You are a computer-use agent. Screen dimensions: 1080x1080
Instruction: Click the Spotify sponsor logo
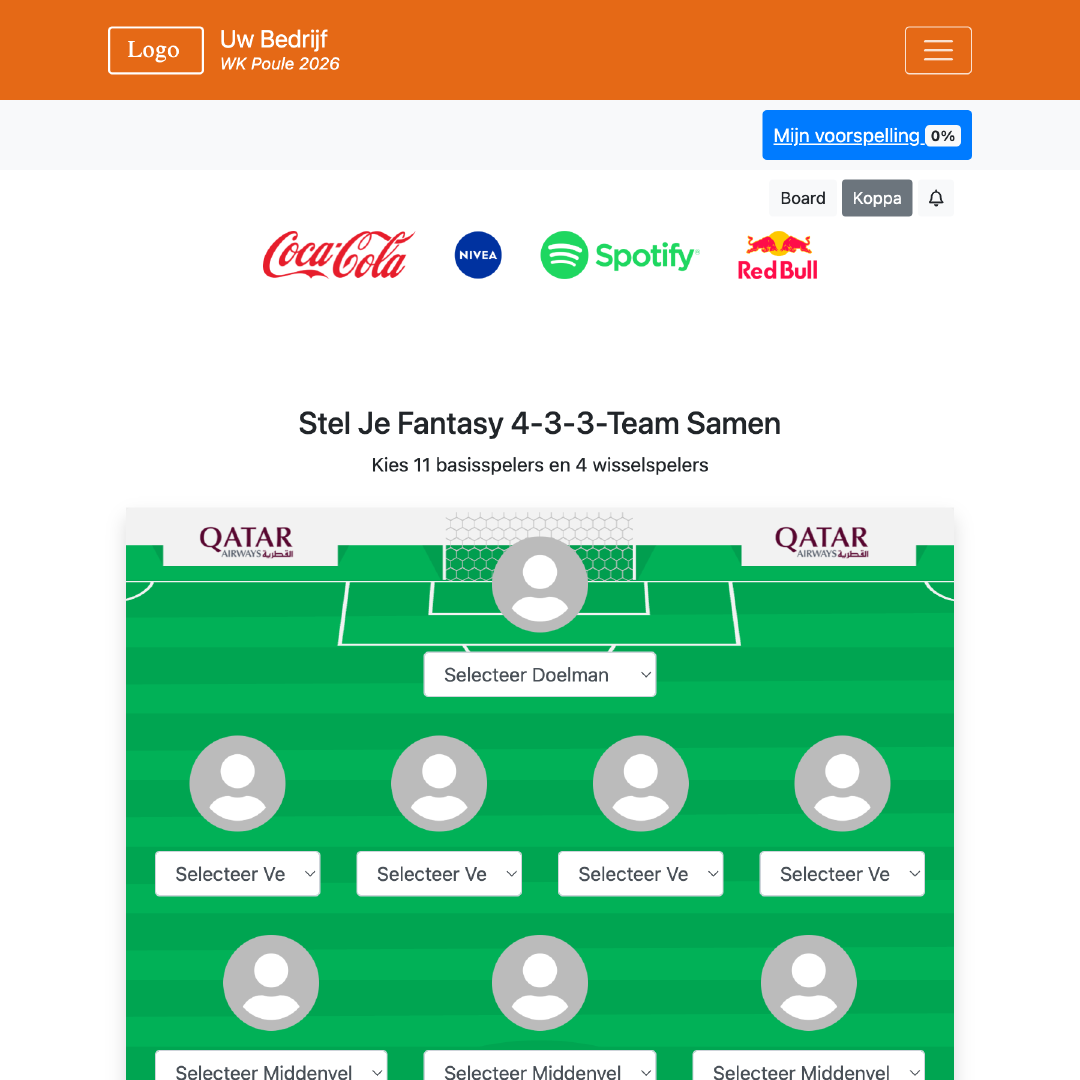click(x=619, y=255)
